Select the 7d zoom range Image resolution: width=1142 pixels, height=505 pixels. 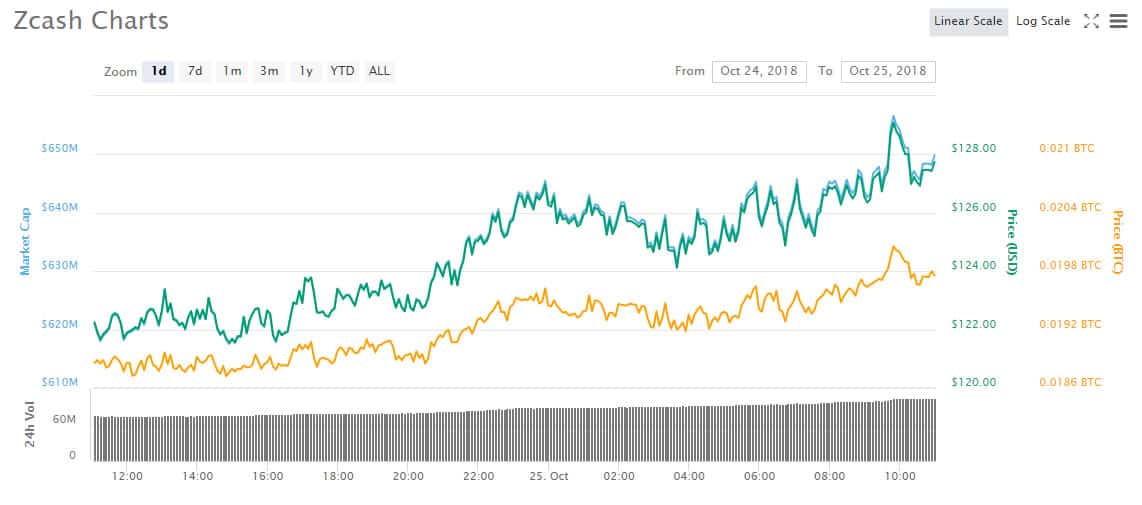point(194,71)
